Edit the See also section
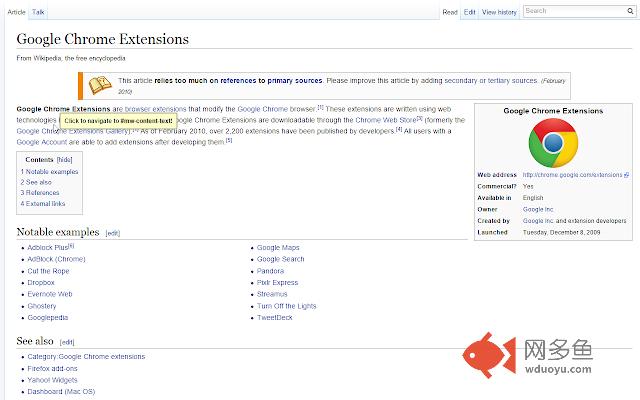The width and height of the screenshot is (640, 400). 67,342
